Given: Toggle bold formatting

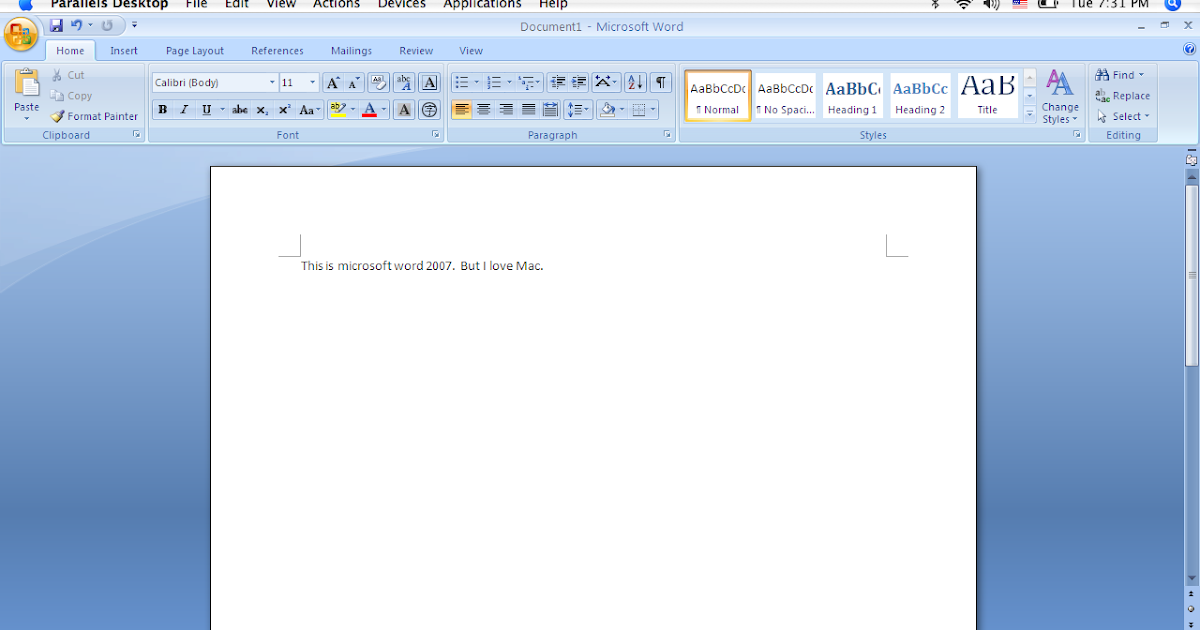Looking at the screenshot, I should coord(162,110).
